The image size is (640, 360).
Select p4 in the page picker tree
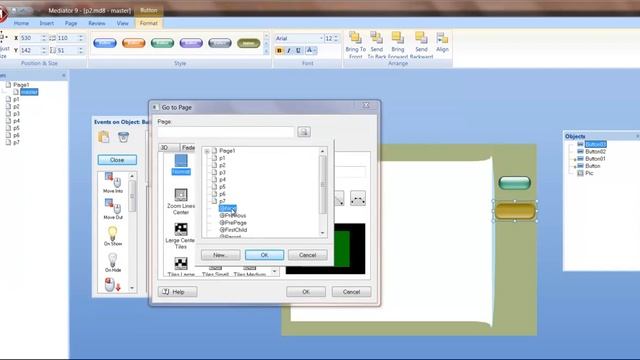[x=222, y=180]
